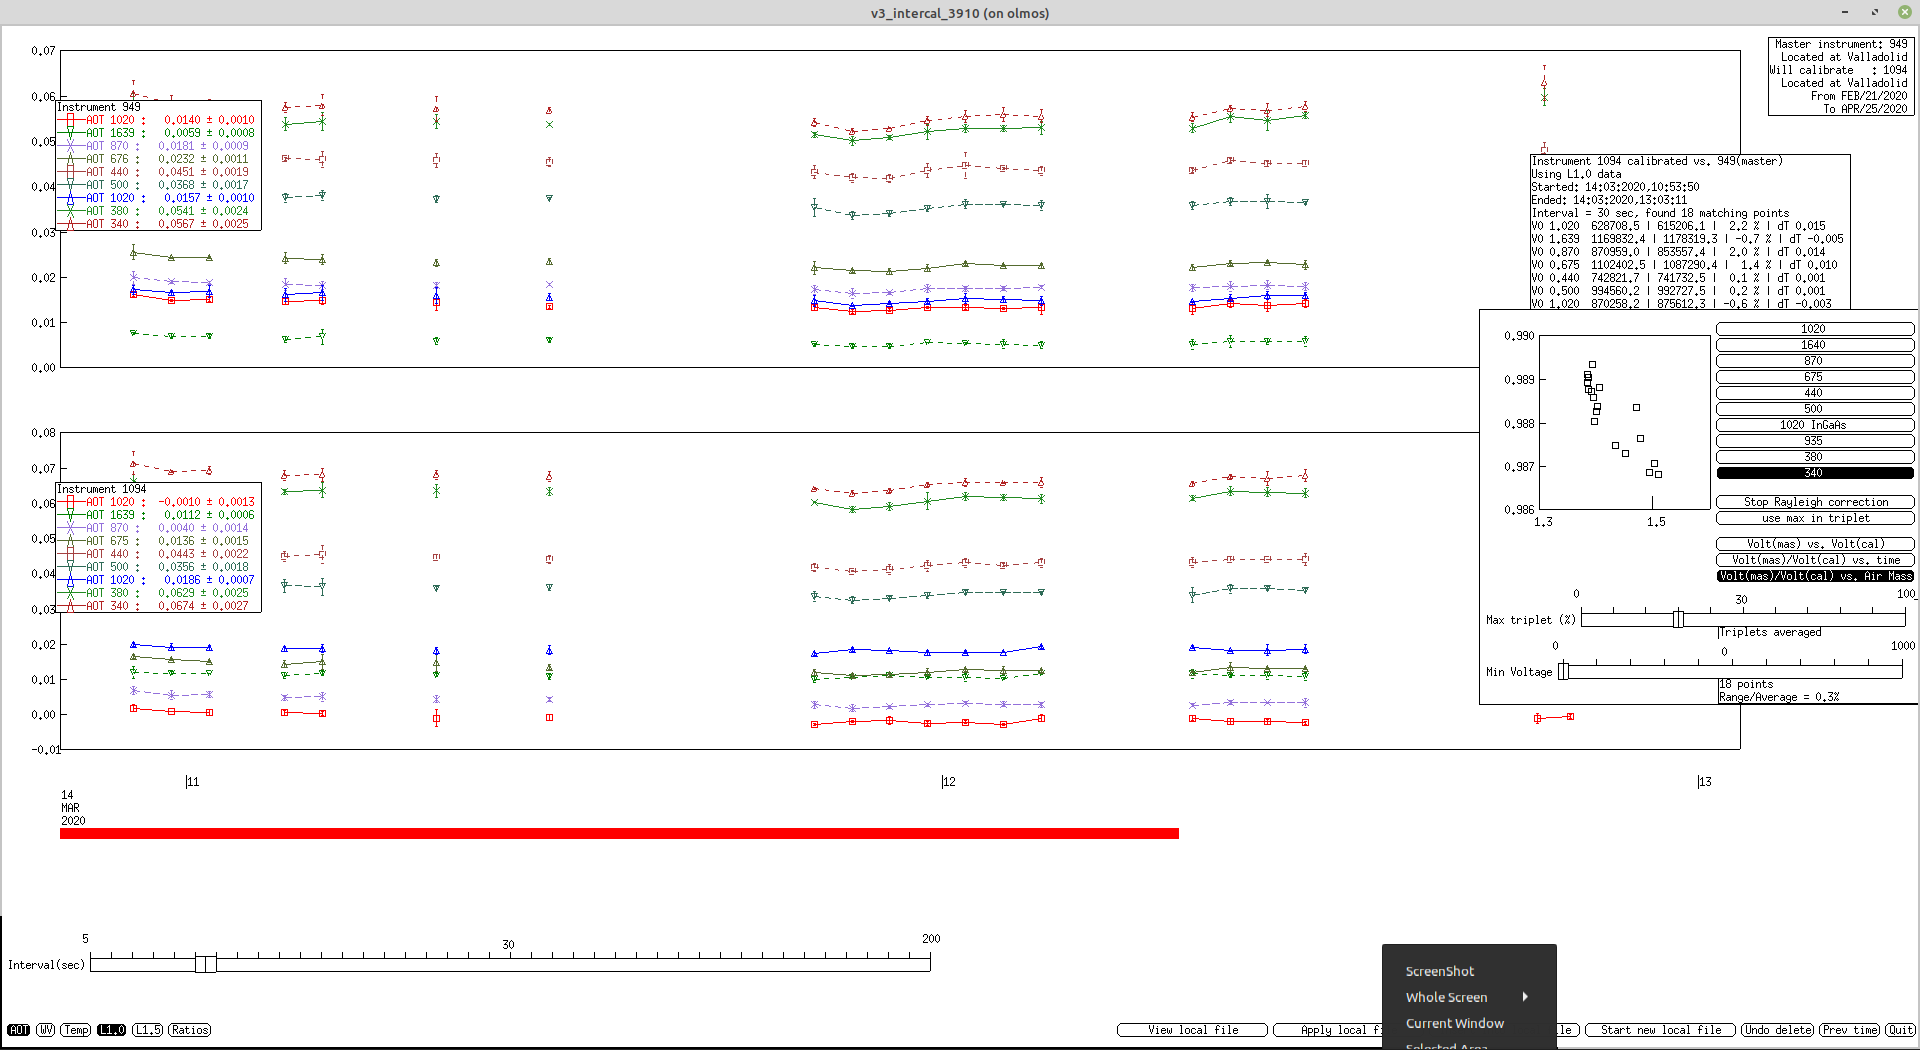Click the Master instrument: 949 text

(x=1841, y=44)
